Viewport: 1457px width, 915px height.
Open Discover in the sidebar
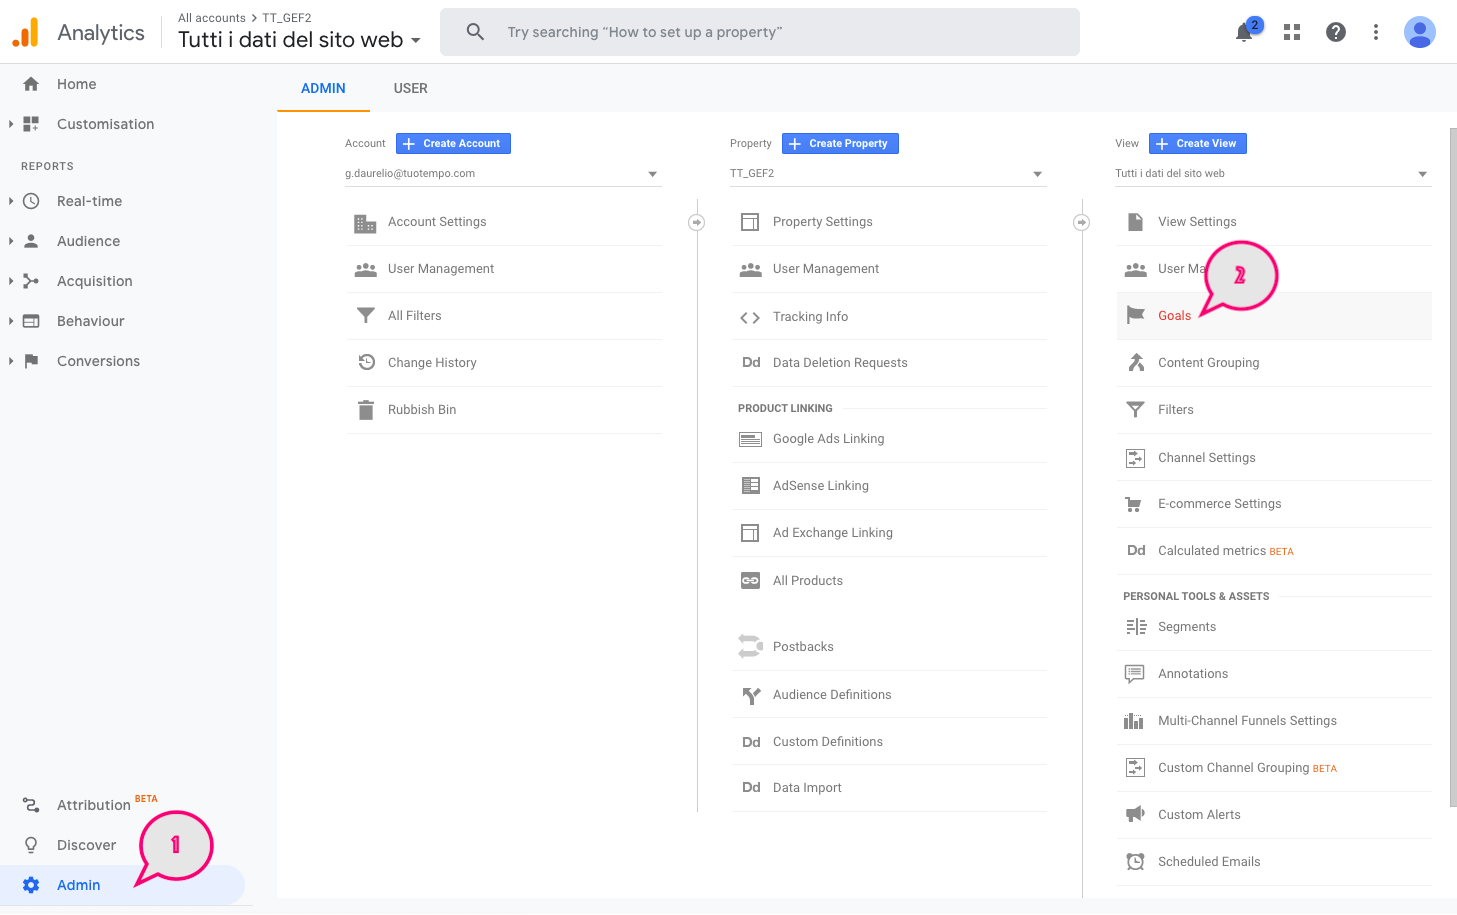pyautogui.click(x=86, y=845)
